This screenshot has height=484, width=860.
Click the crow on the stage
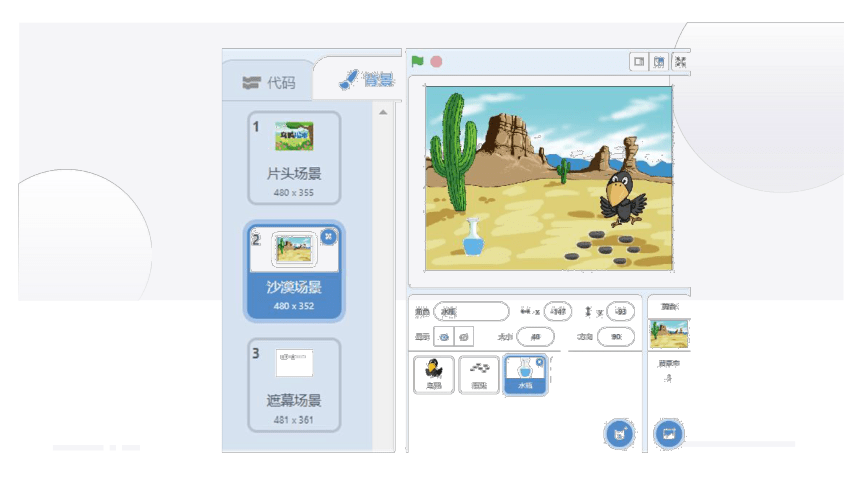point(623,199)
